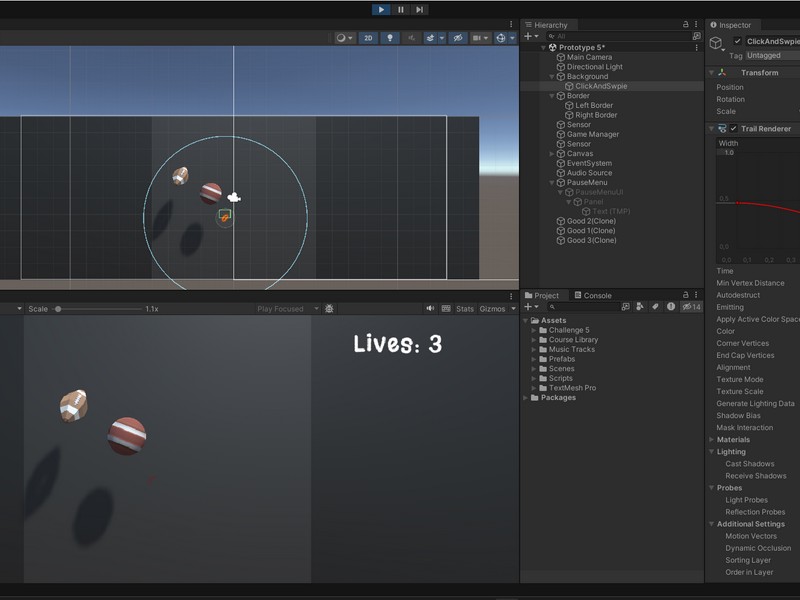Click the Pause button in the toolbar
The width and height of the screenshot is (800, 600).
[401, 9]
